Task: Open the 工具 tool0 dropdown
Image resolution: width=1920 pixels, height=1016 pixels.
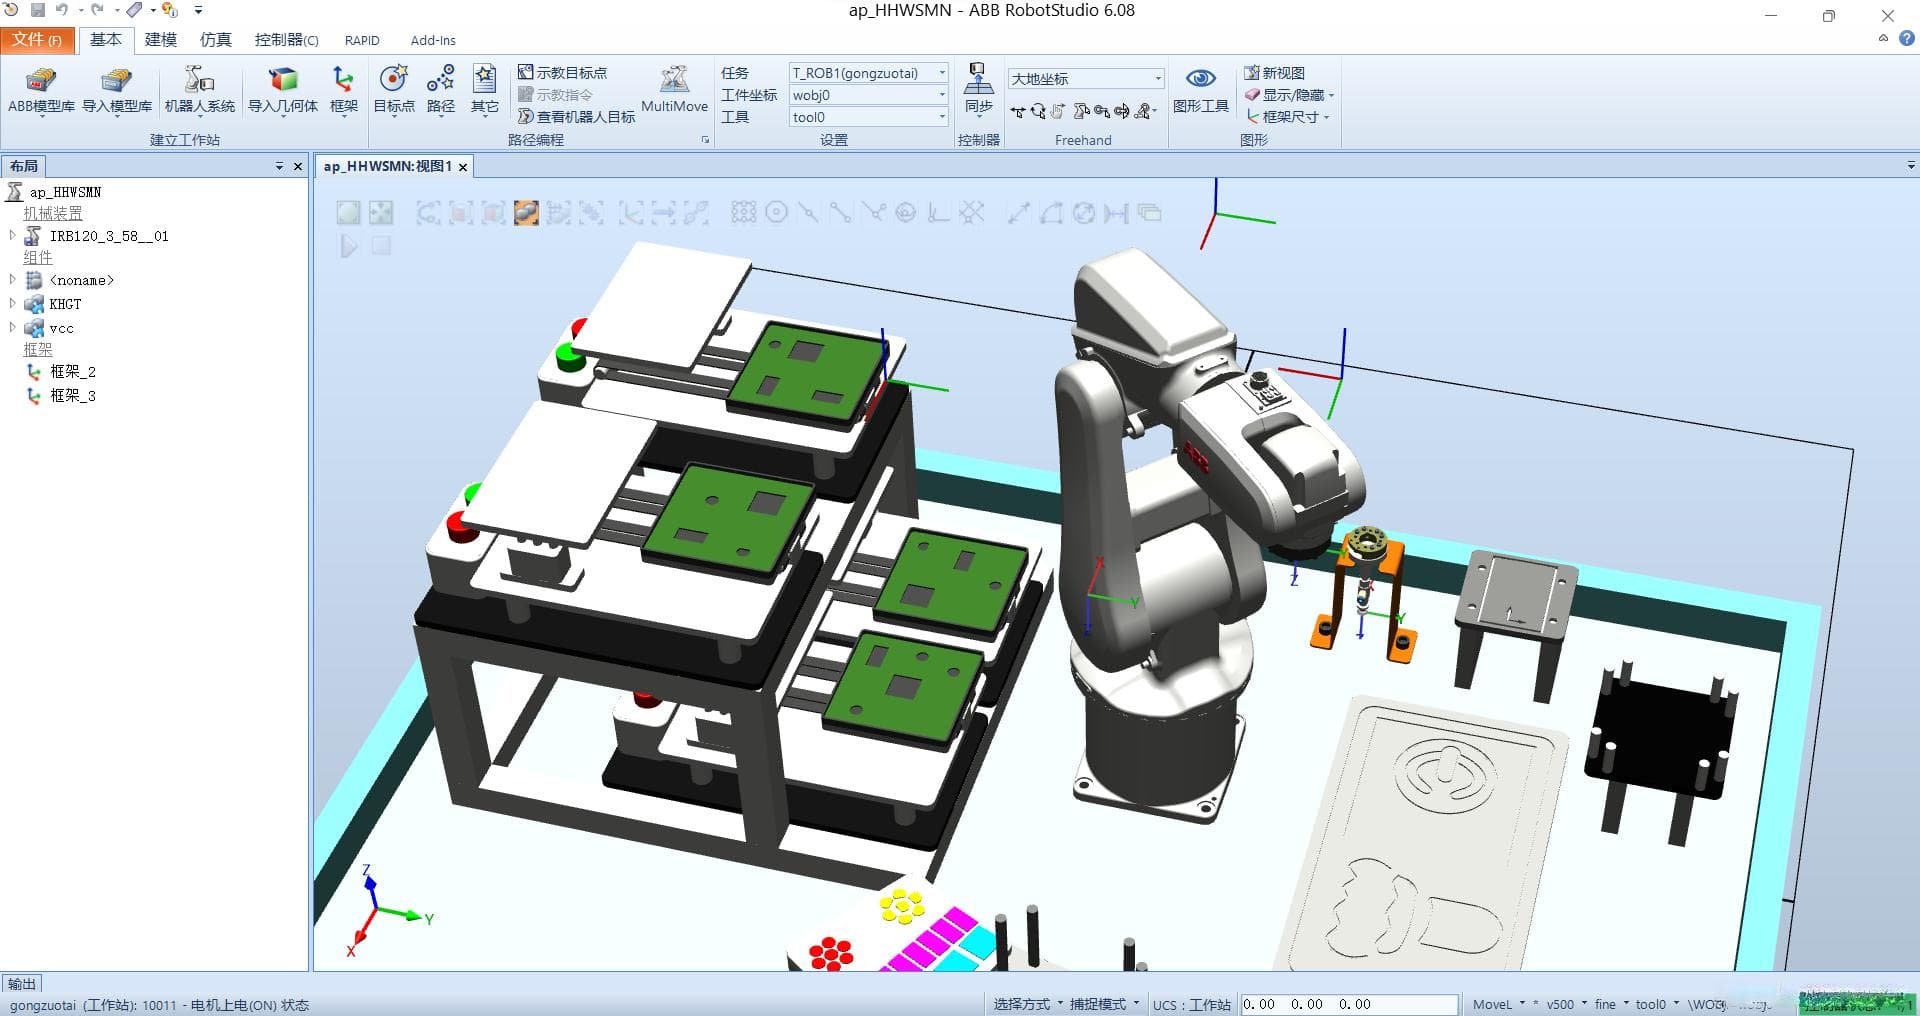Action: click(x=868, y=117)
